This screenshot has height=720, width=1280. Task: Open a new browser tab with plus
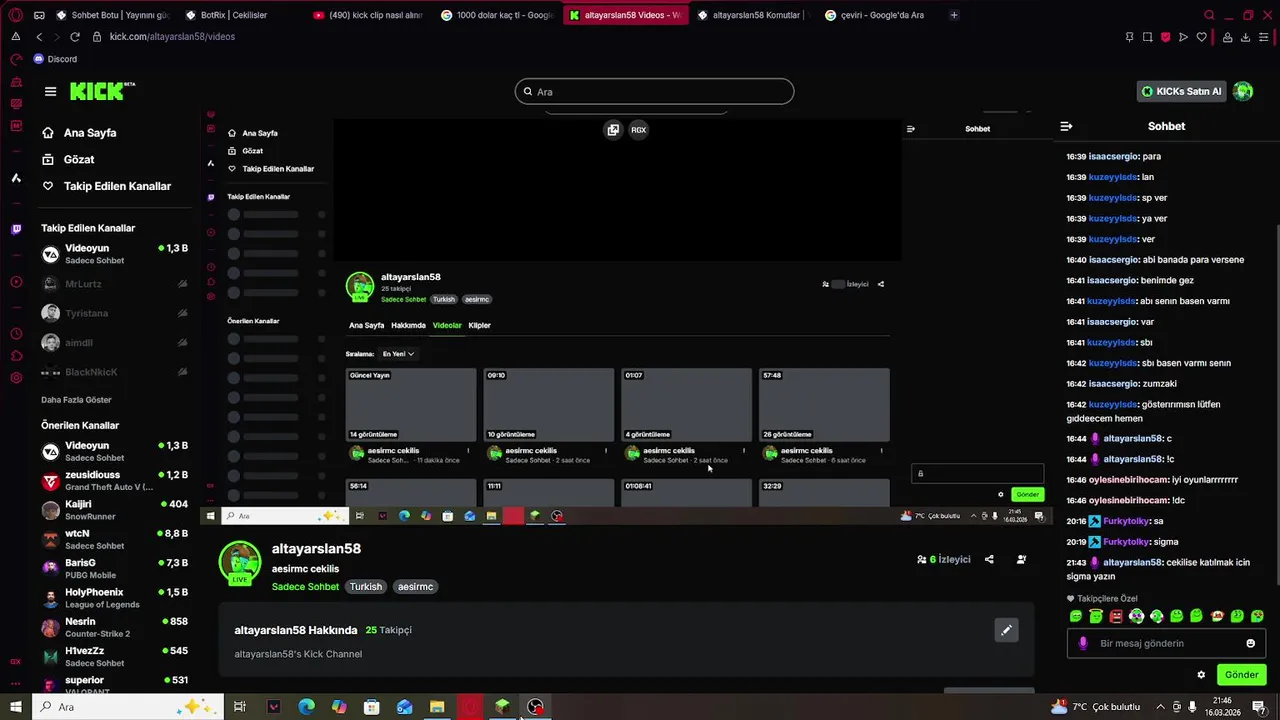954,15
